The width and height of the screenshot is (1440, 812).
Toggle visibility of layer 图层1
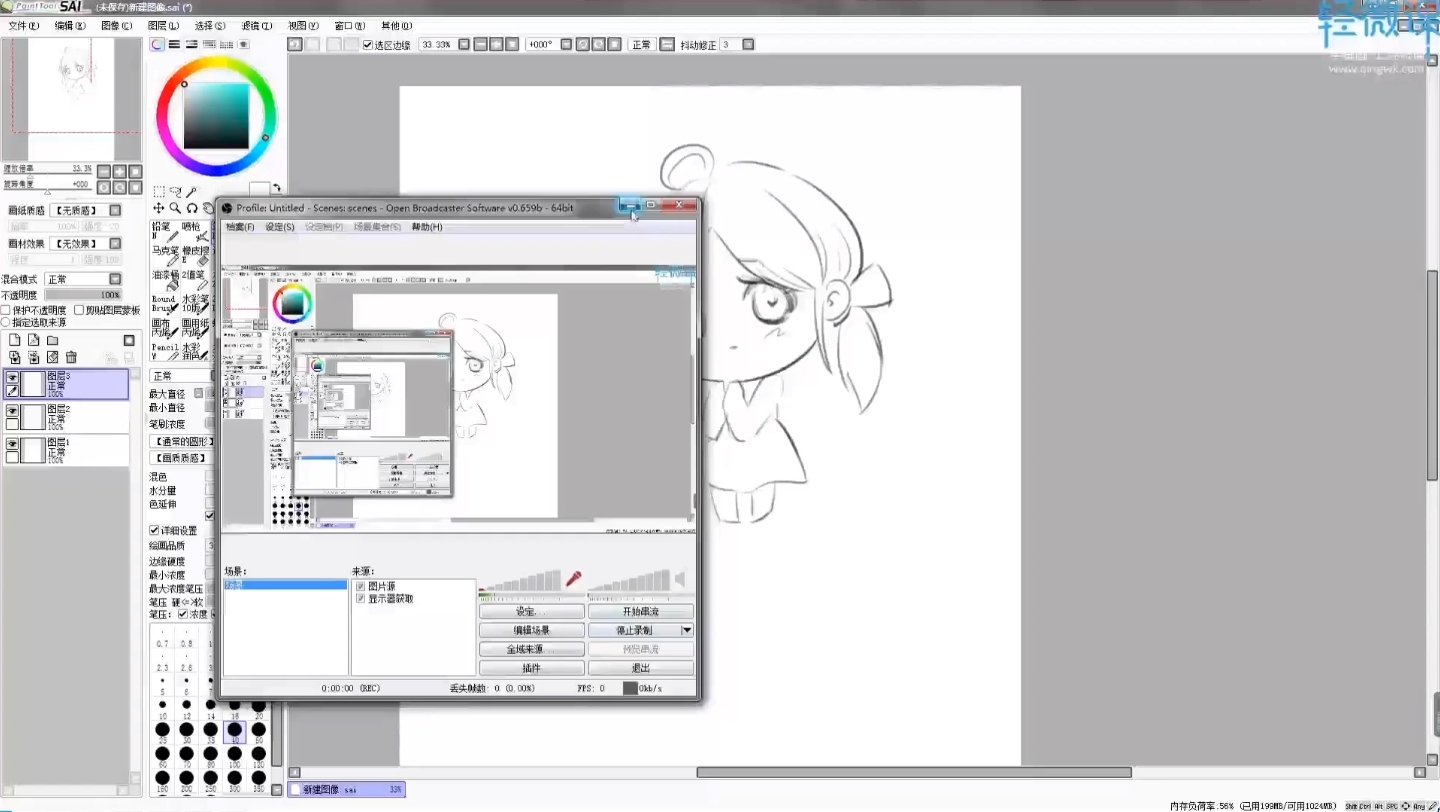pyautogui.click(x=13, y=444)
